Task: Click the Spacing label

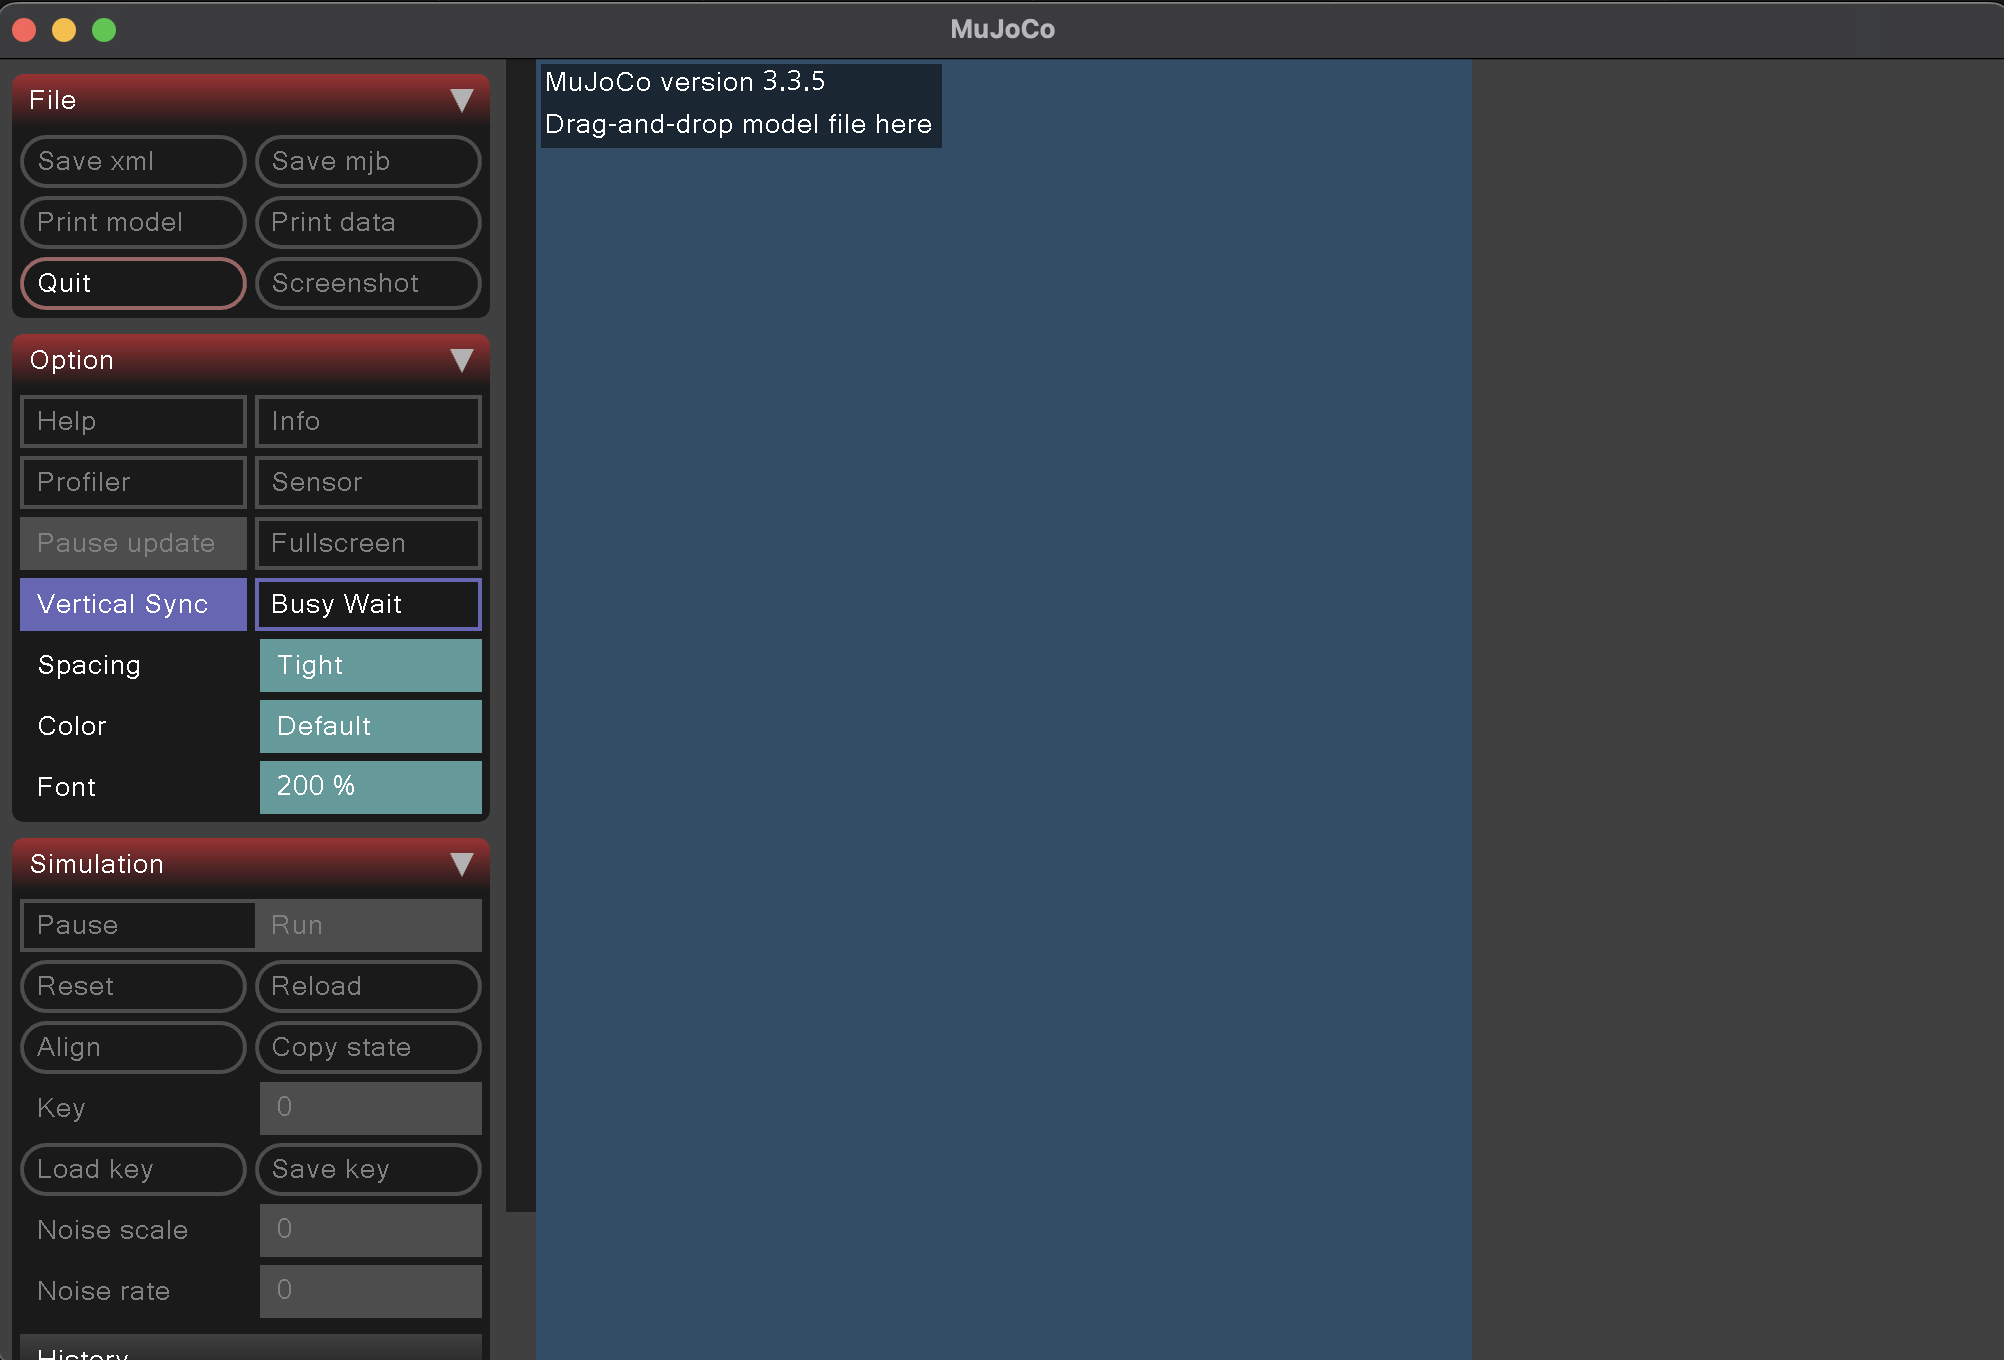Action: (x=89, y=665)
